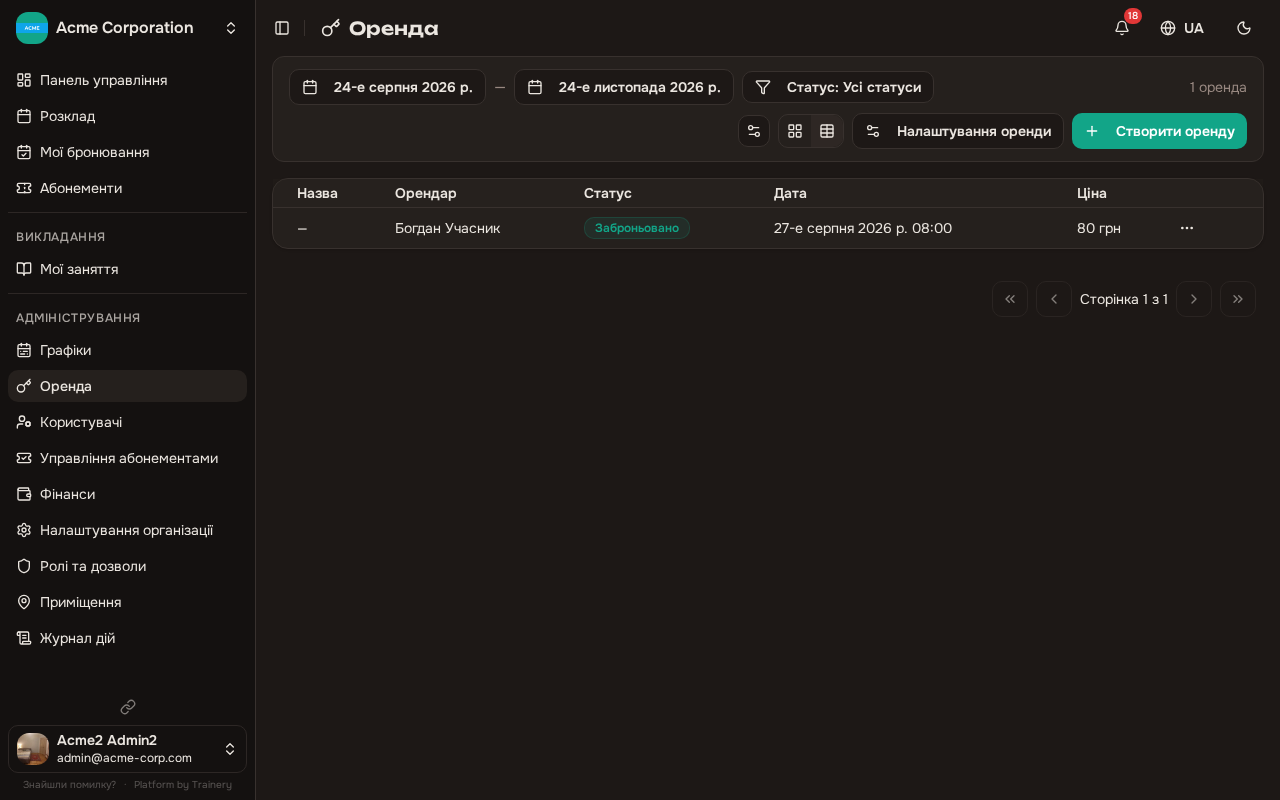
Task: Open Мої бронювання in the sidebar
Action: pos(128,152)
